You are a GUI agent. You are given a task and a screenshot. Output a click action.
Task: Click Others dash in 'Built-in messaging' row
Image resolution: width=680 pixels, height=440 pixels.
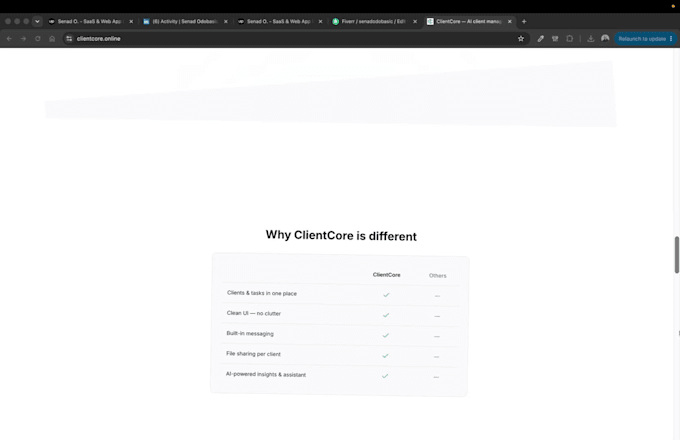point(437,336)
